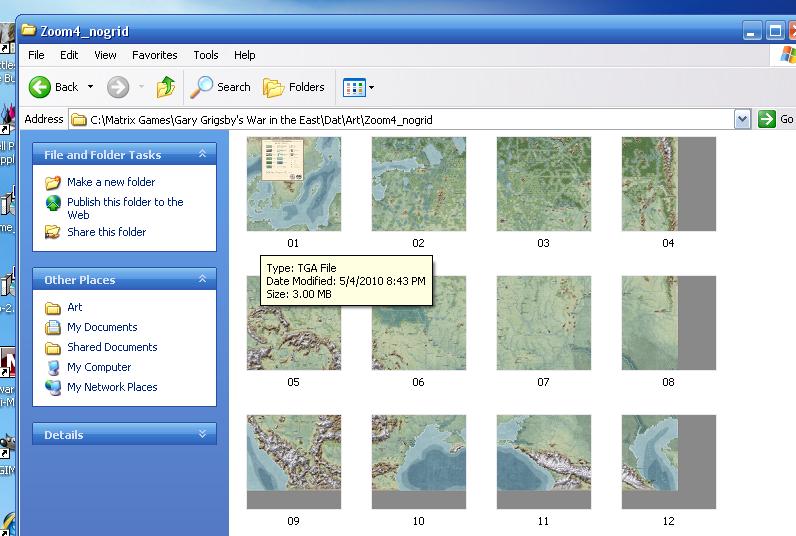Toggle the Folders pane button
Screen dimensions: 796x536
point(294,87)
